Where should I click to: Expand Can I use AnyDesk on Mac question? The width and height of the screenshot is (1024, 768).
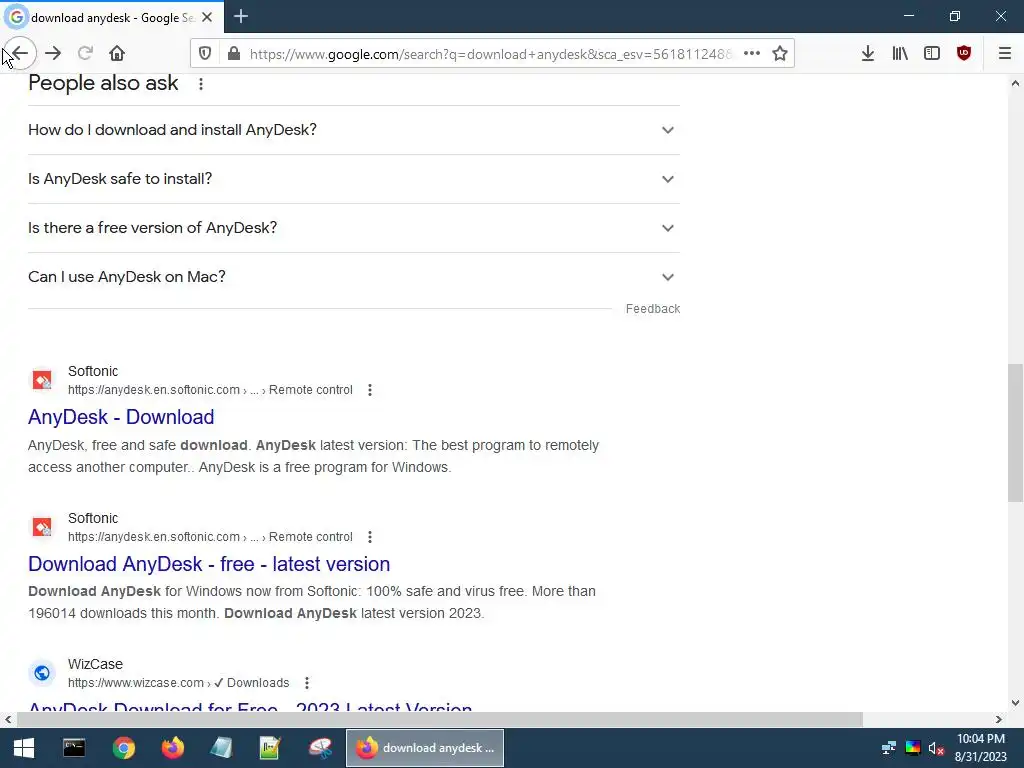click(x=354, y=277)
